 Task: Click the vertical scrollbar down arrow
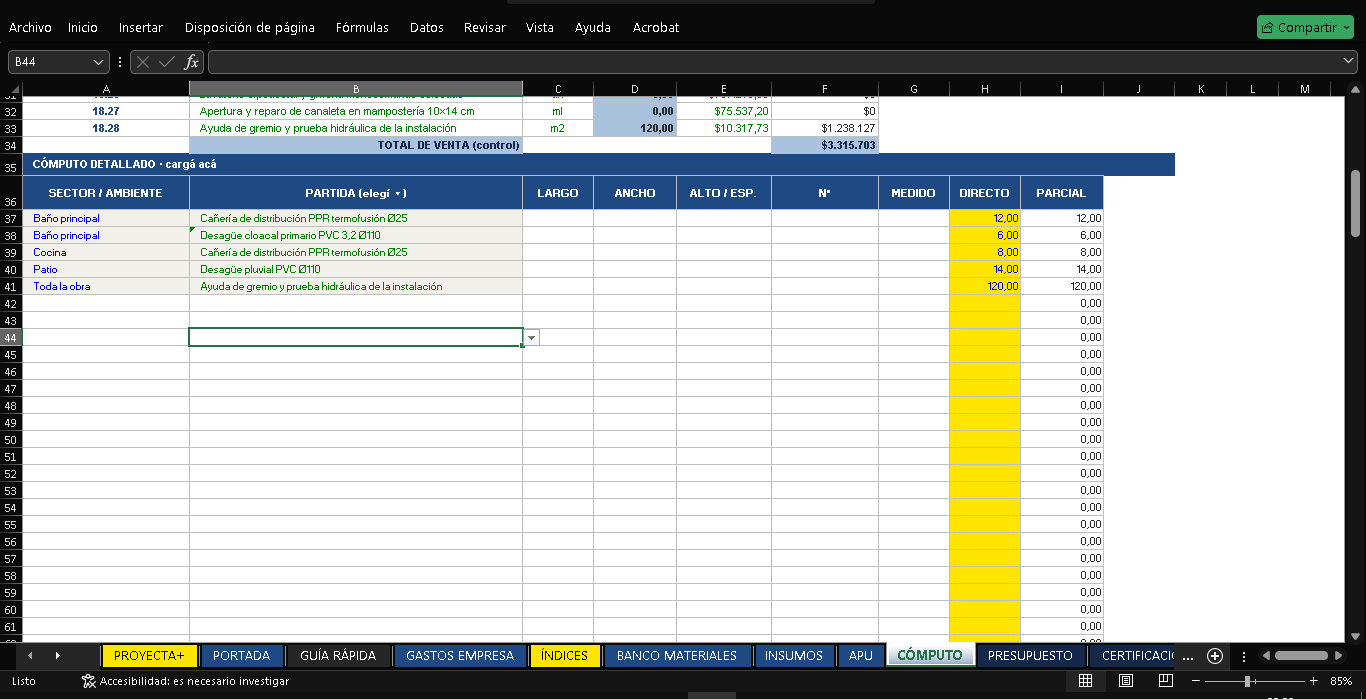[1356, 636]
